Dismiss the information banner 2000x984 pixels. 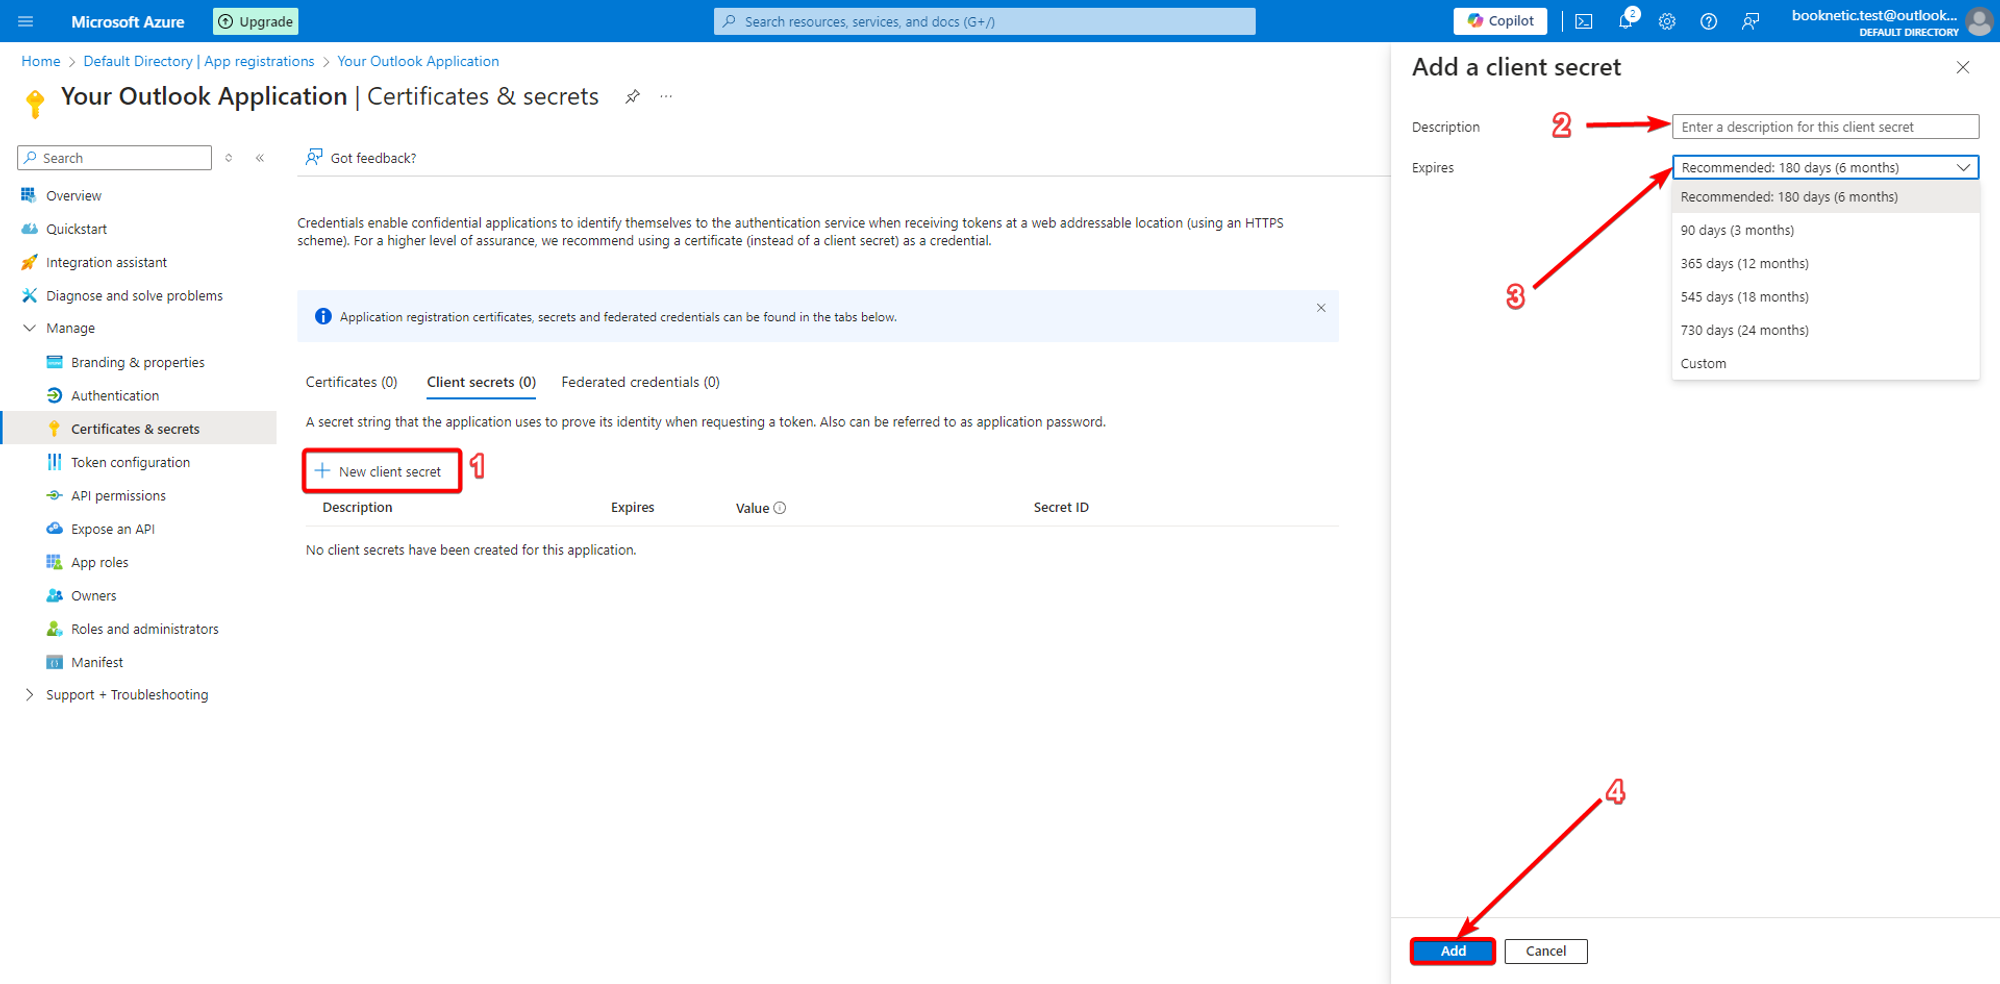click(1321, 308)
